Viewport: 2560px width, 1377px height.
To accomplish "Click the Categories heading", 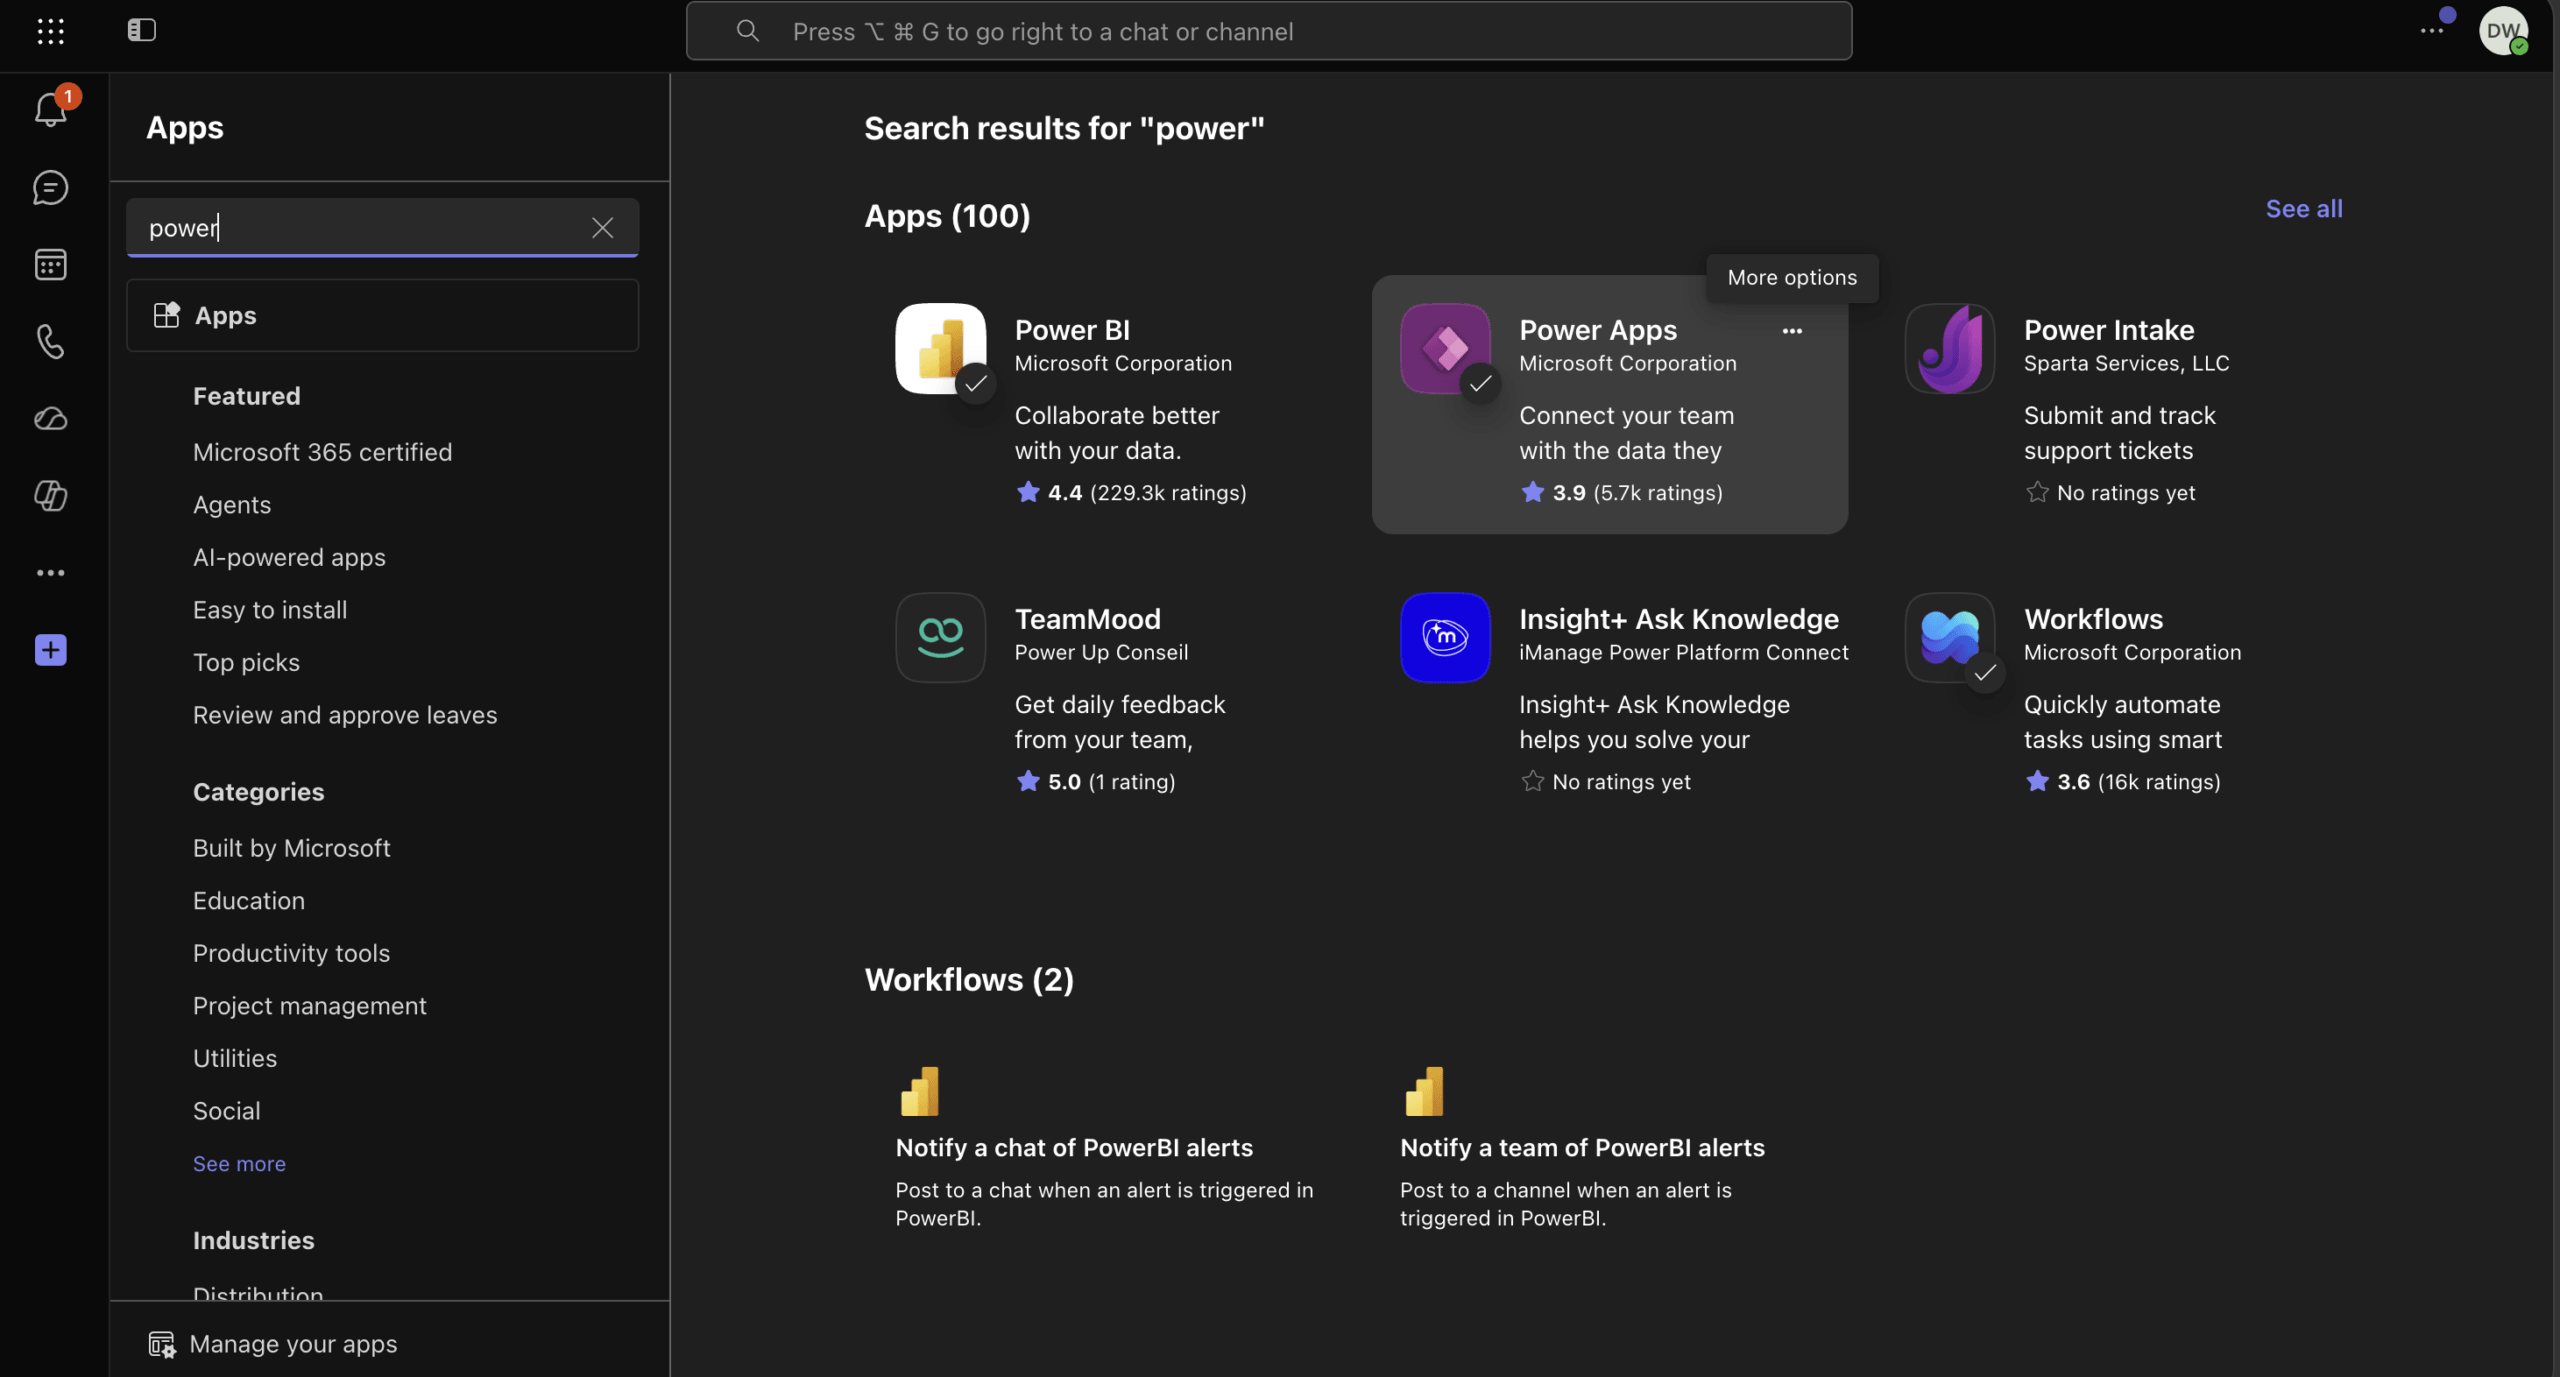I will (x=258, y=792).
